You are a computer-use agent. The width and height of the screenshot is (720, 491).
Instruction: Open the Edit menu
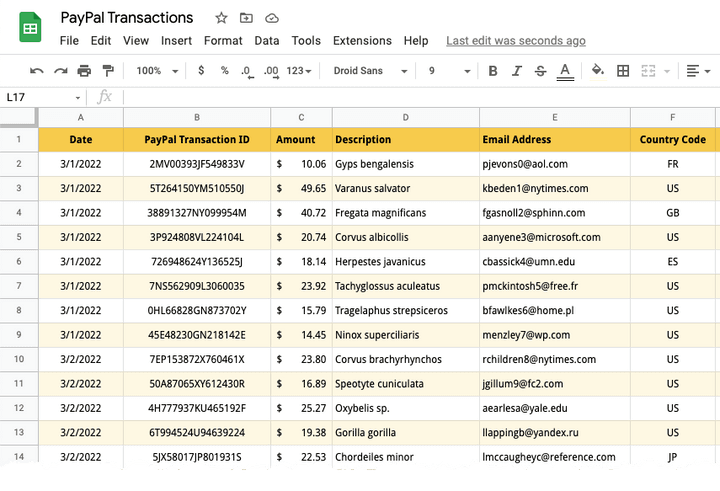(101, 41)
